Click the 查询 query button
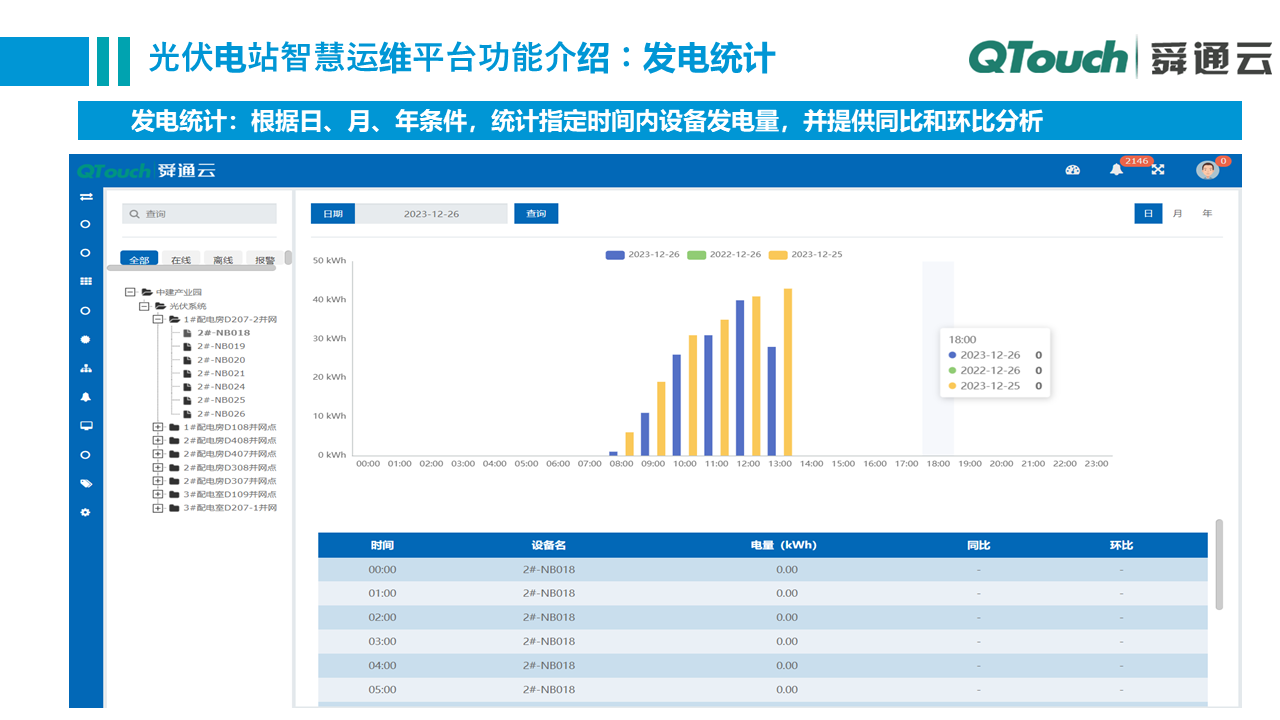Image resolution: width=1280 pixels, height=720 pixels. [x=537, y=213]
